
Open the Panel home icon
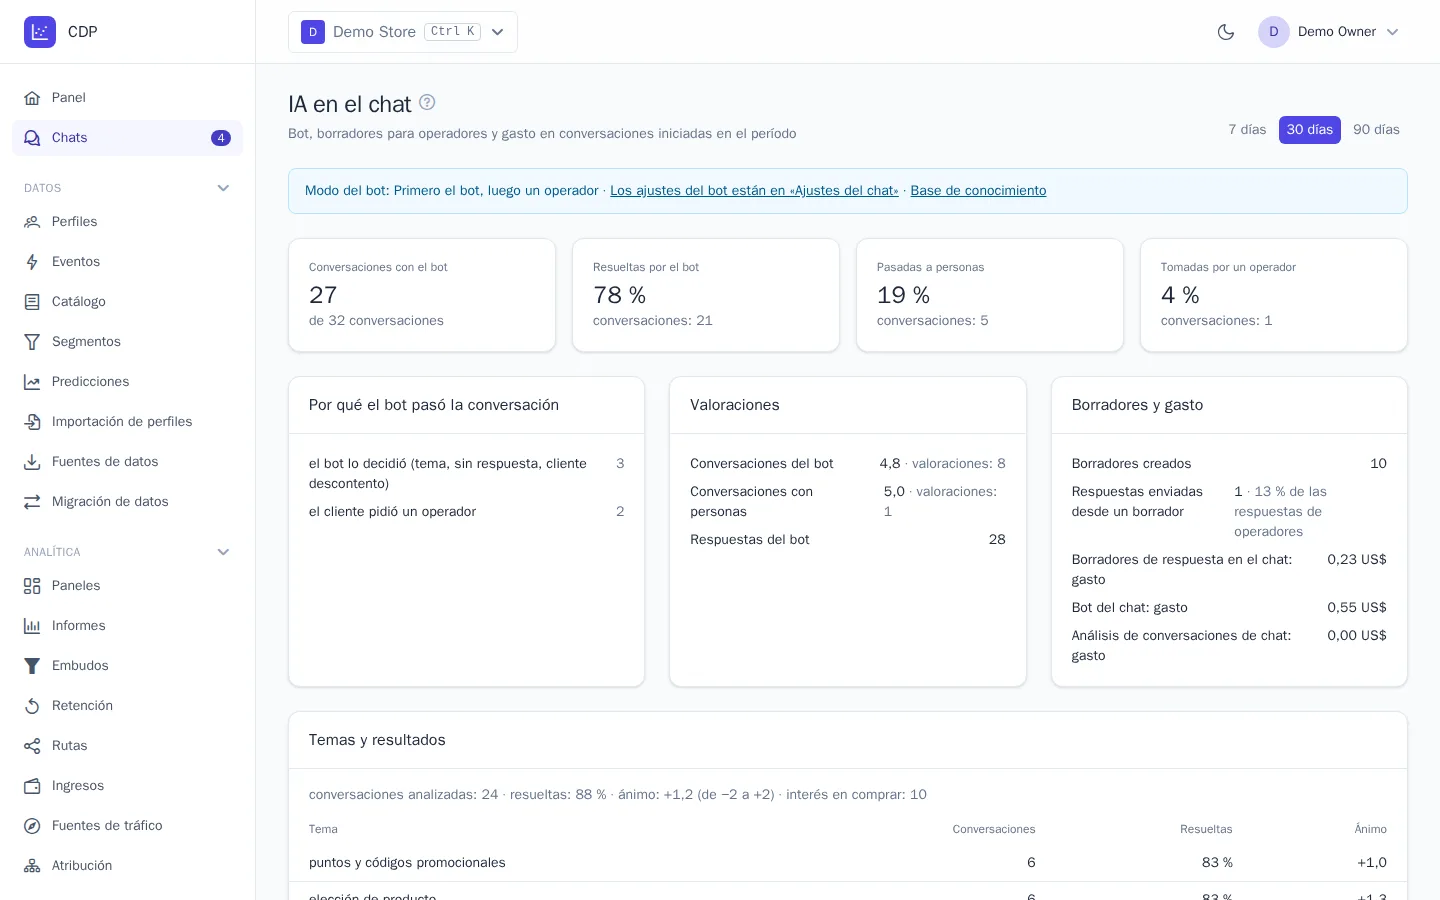tap(32, 98)
